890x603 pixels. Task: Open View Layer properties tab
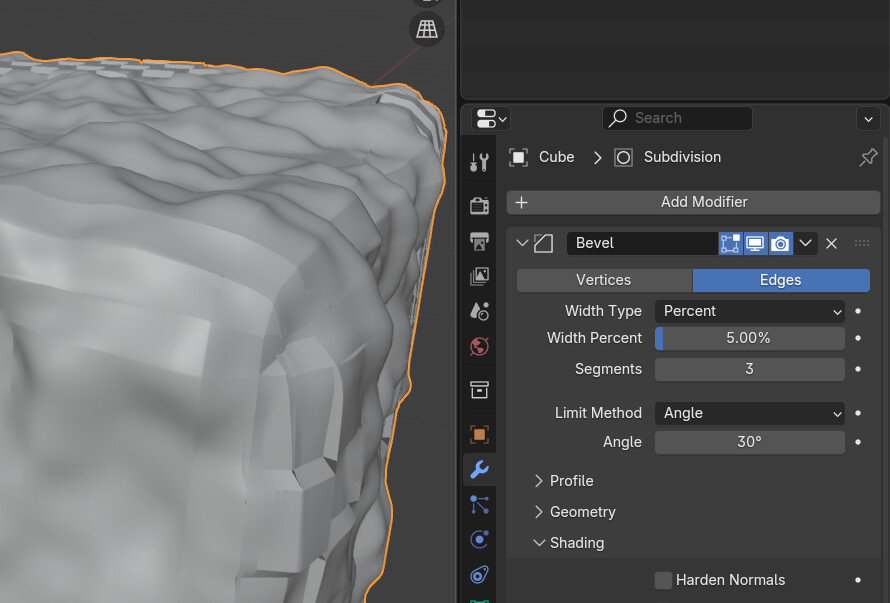coord(480,276)
